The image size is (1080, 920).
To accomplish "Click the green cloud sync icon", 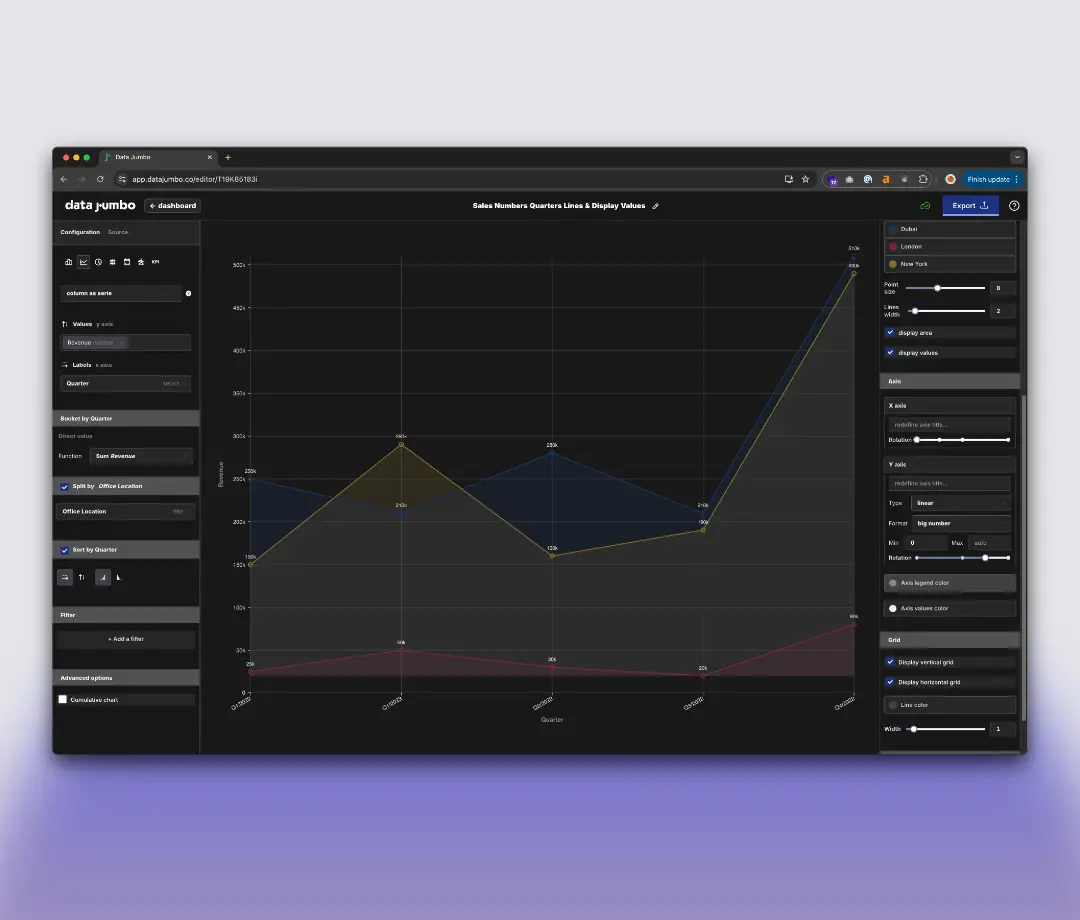I will point(925,206).
